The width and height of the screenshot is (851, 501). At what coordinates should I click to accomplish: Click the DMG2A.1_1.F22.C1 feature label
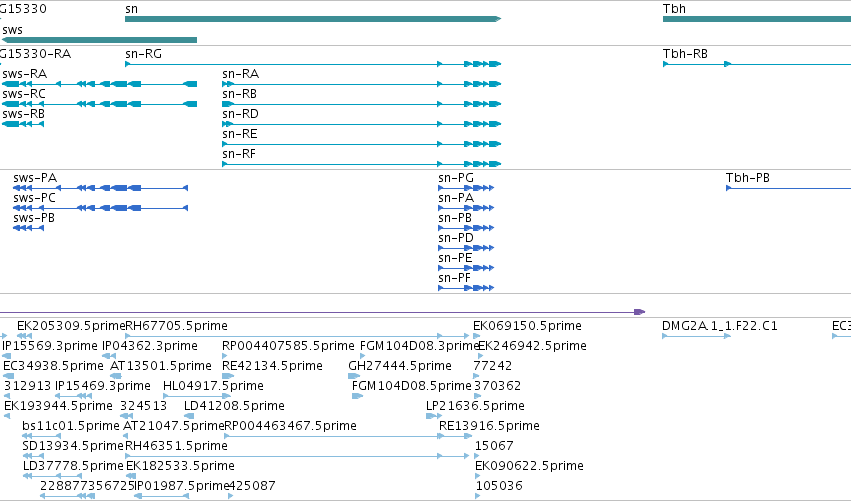coord(720,326)
